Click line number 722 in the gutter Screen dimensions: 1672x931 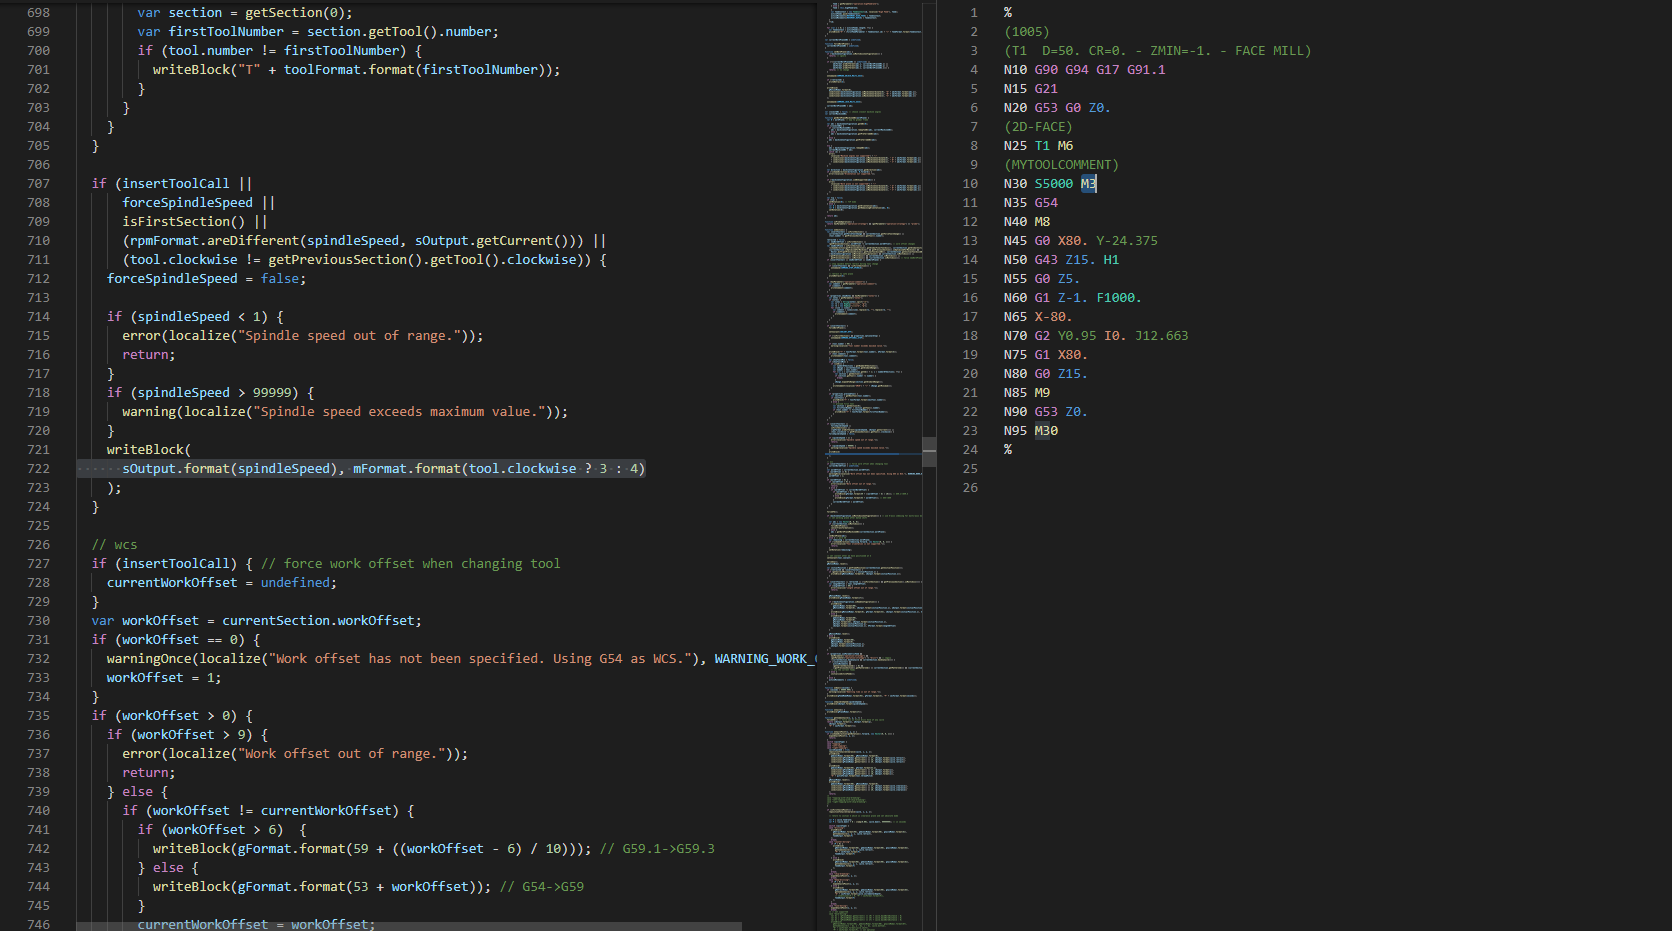(x=38, y=469)
